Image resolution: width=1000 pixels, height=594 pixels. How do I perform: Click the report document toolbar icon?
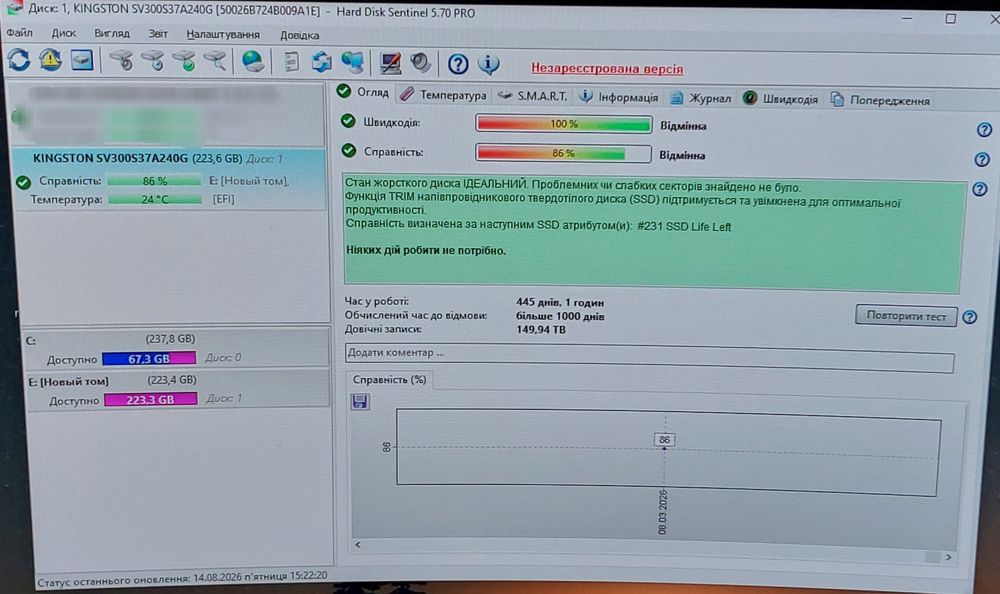click(x=291, y=62)
